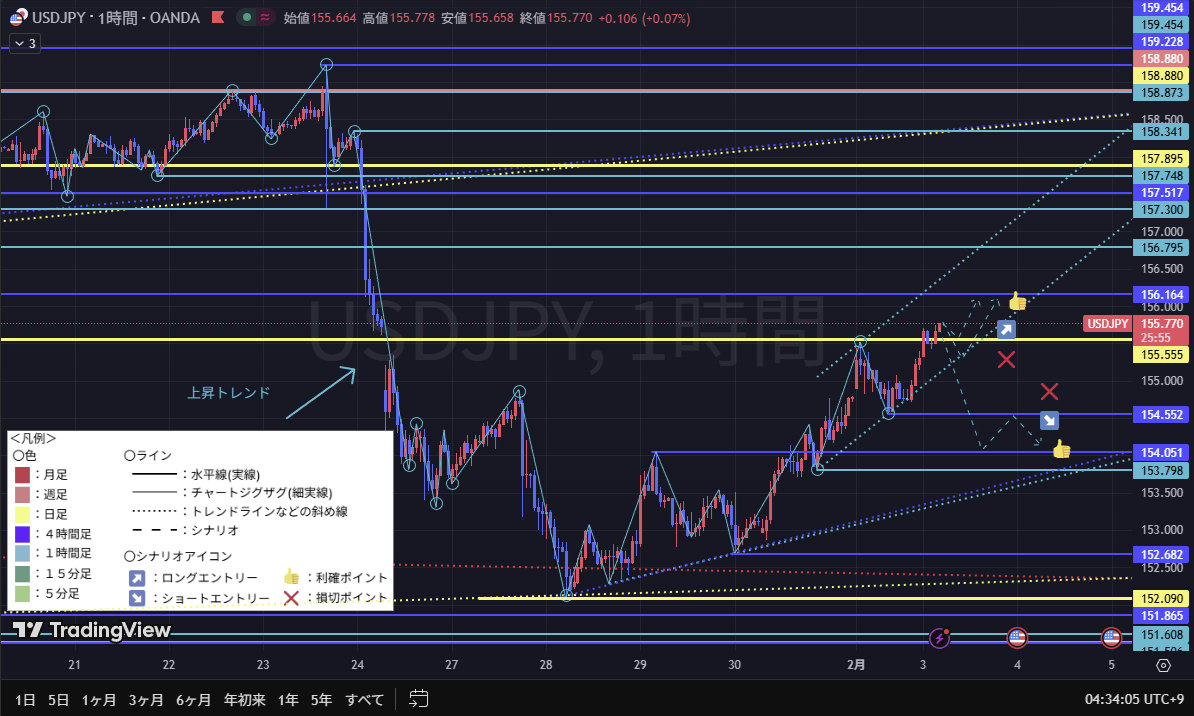Click the short entry down-arrow icon on chart
Screen dimensions: 1194x716
click(x=1049, y=421)
